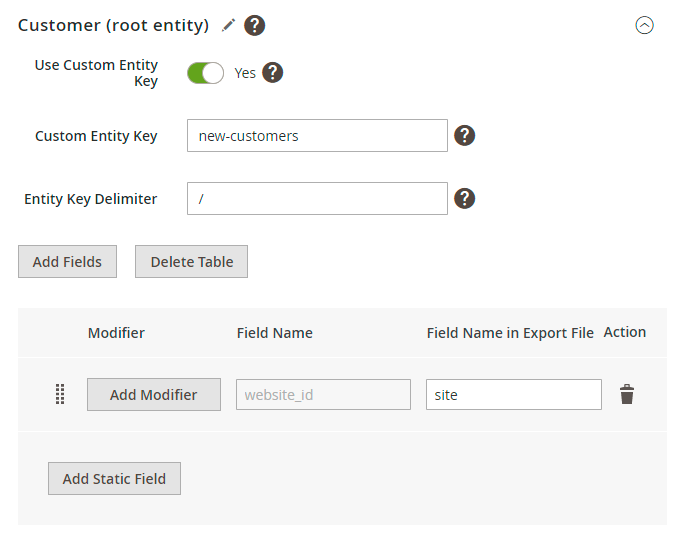Add a modifier to website_id field
Viewport: 685px width, 539px height.
pyautogui.click(x=153, y=395)
